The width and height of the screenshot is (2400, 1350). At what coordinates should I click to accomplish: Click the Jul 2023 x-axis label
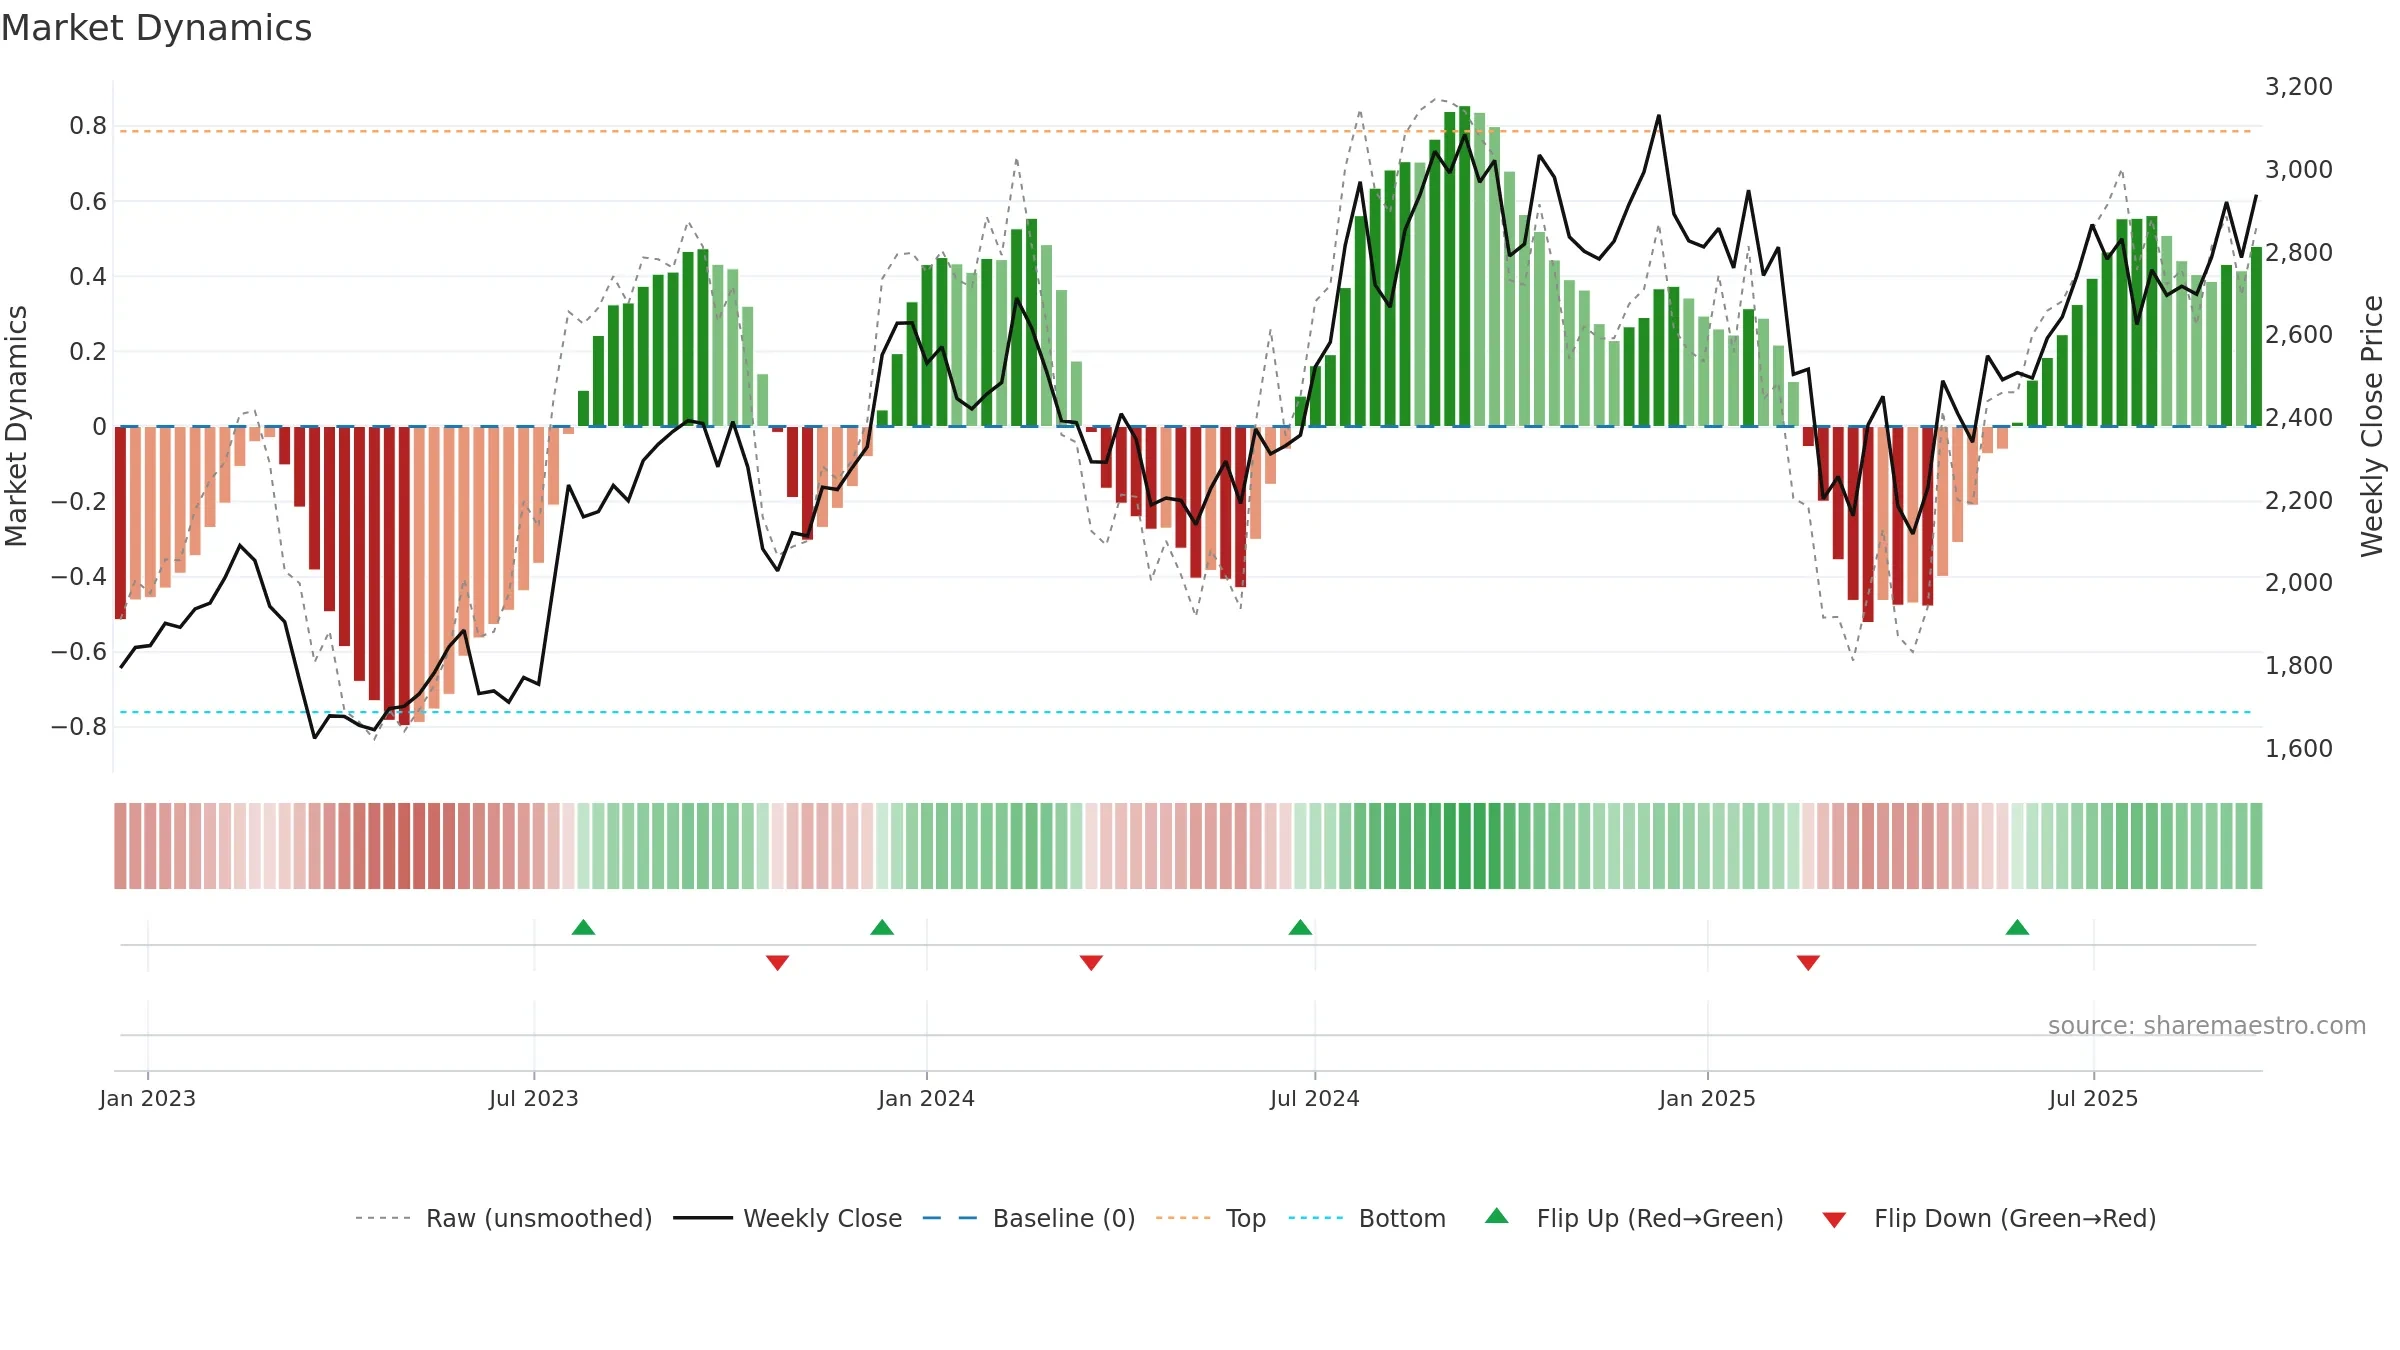point(534,1098)
